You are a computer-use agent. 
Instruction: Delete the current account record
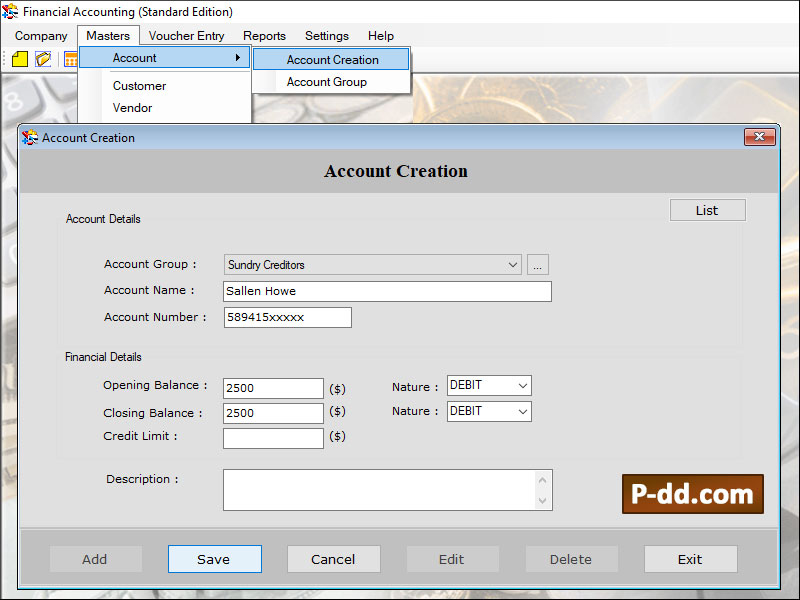pyautogui.click(x=571, y=559)
